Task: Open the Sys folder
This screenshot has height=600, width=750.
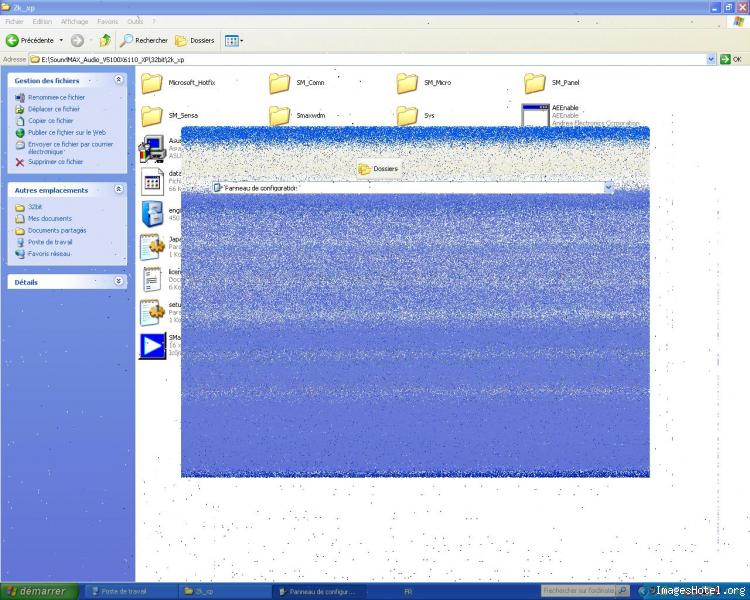Action: point(407,116)
